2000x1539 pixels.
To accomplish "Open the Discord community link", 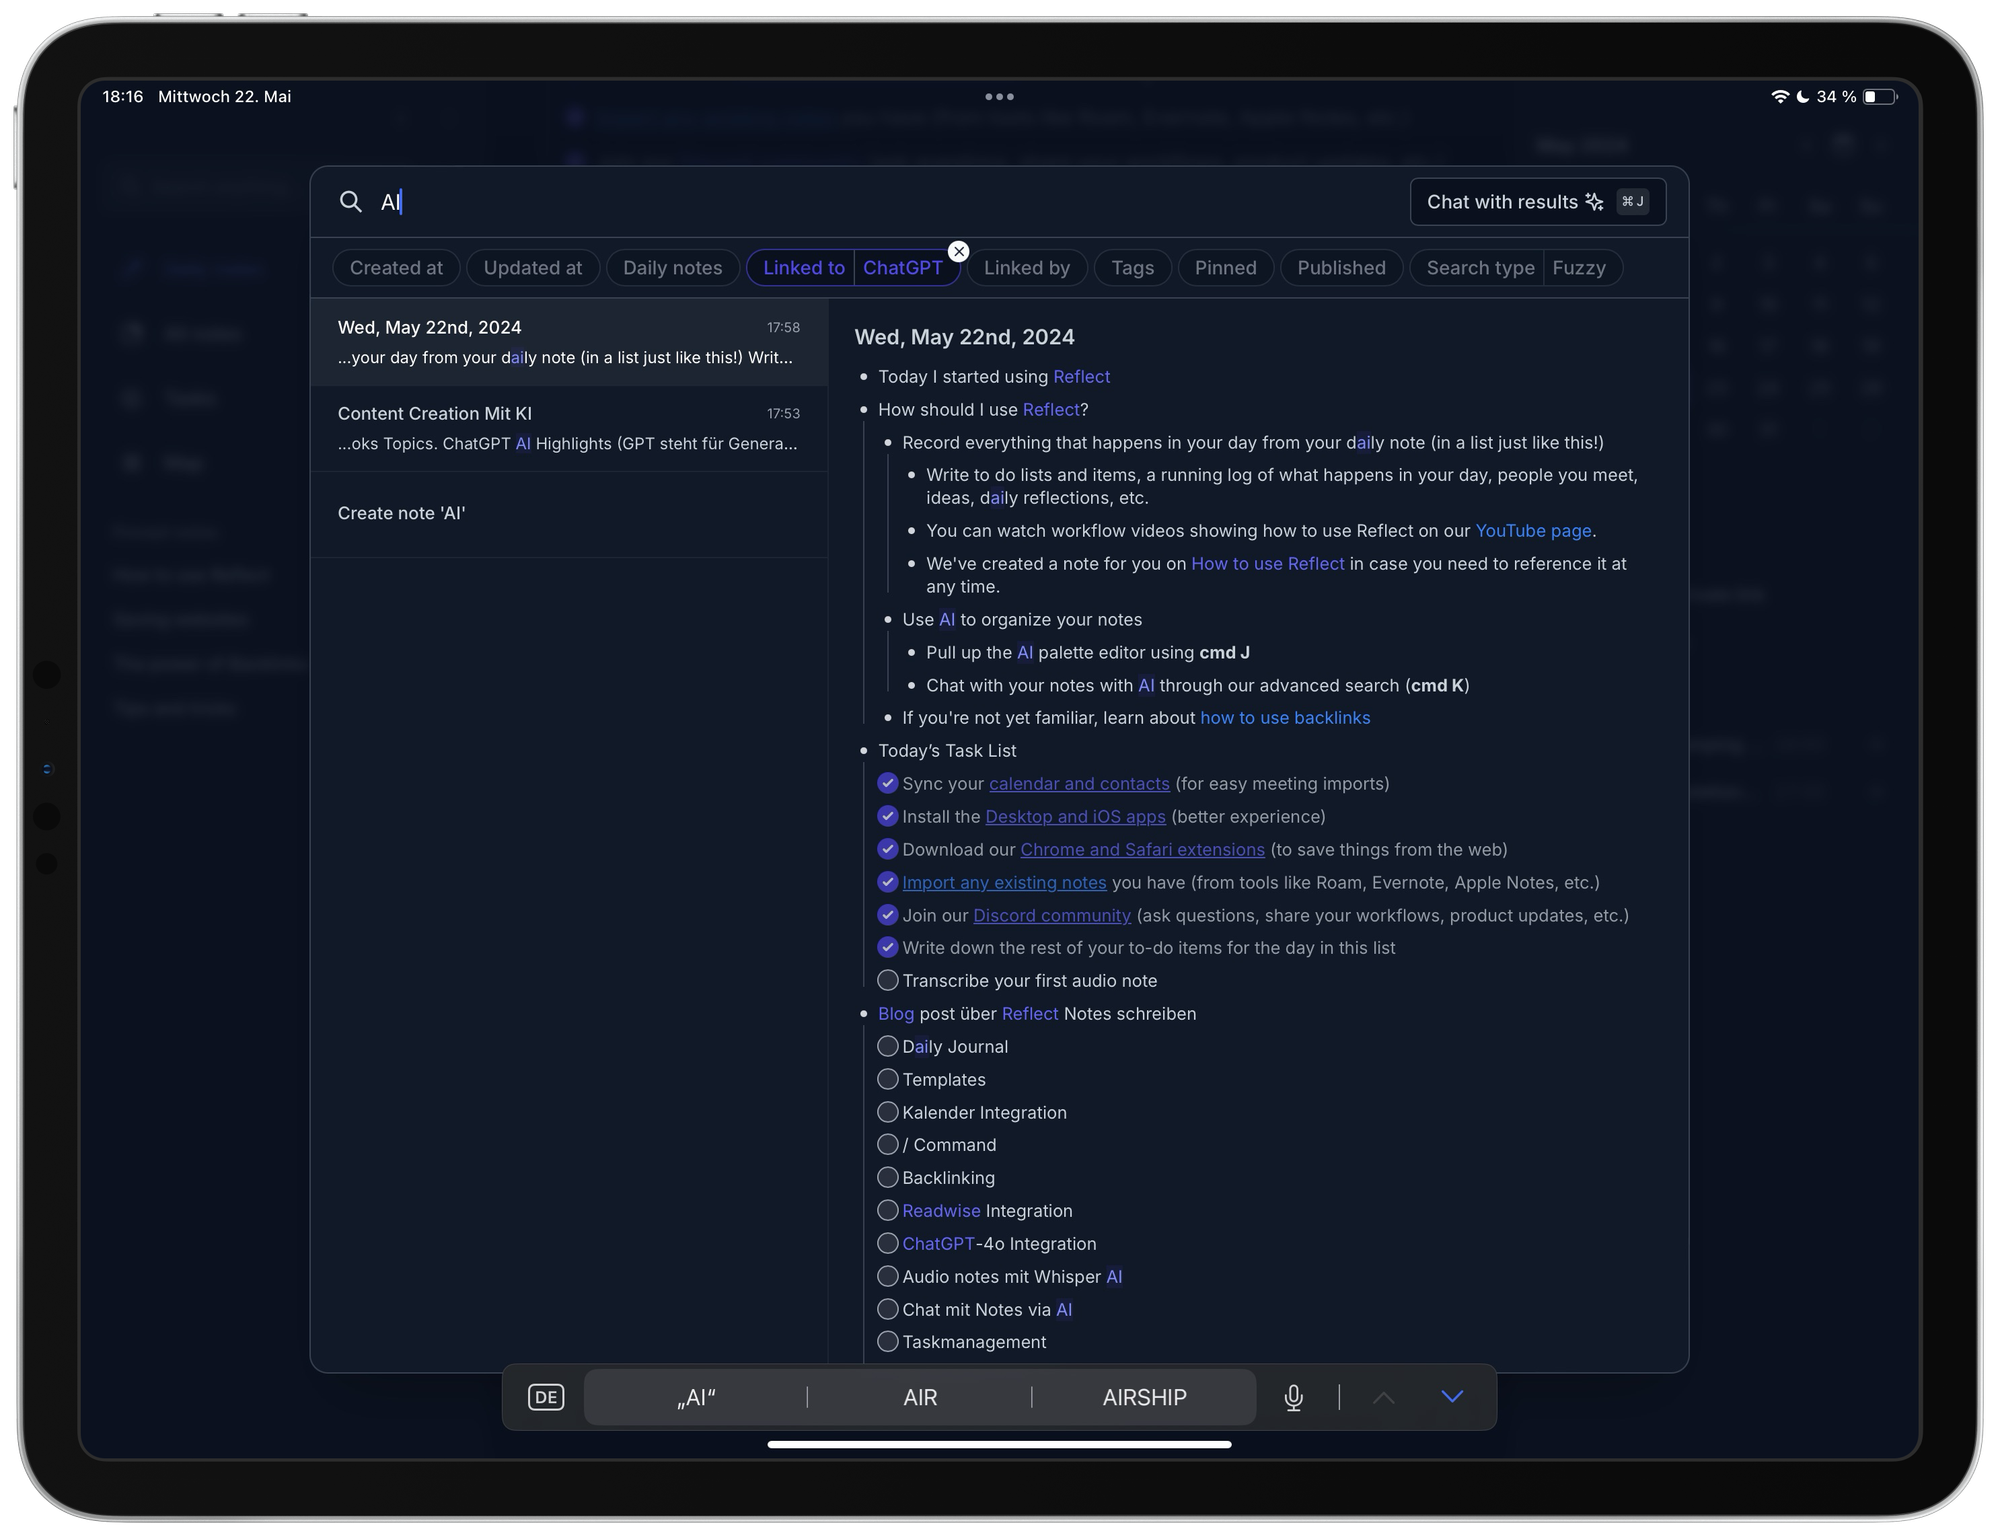I will (x=1052, y=915).
